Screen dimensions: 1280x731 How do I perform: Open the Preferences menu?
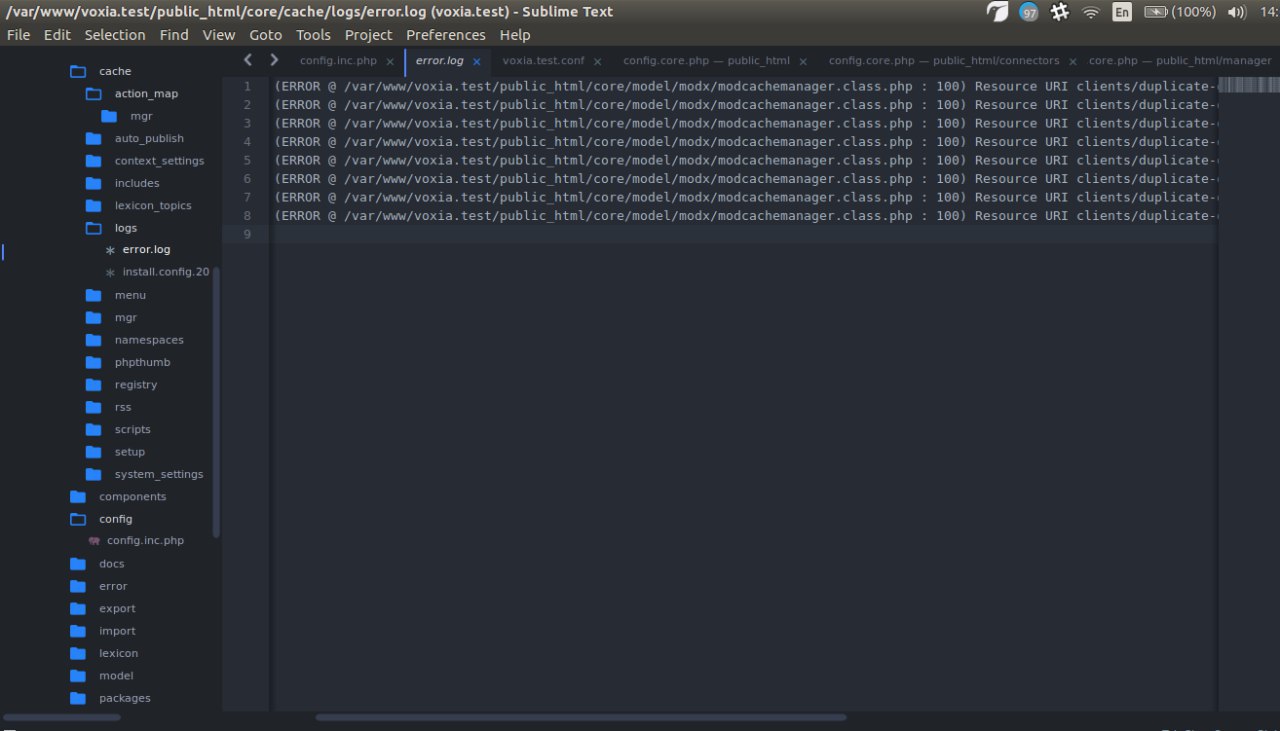coord(446,35)
